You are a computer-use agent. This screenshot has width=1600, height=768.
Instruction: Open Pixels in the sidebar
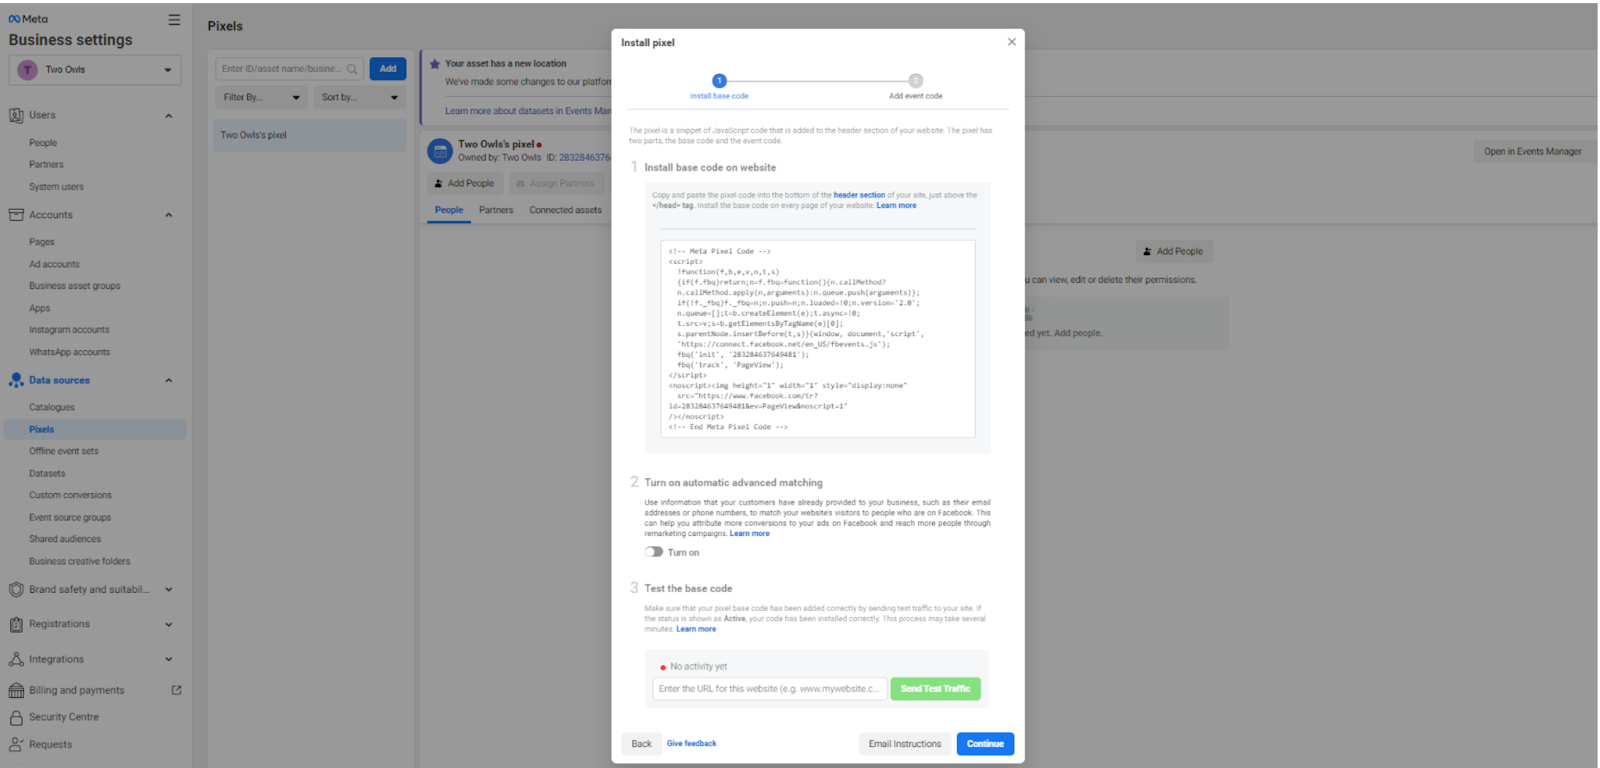pyautogui.click(x=95, y=429)
